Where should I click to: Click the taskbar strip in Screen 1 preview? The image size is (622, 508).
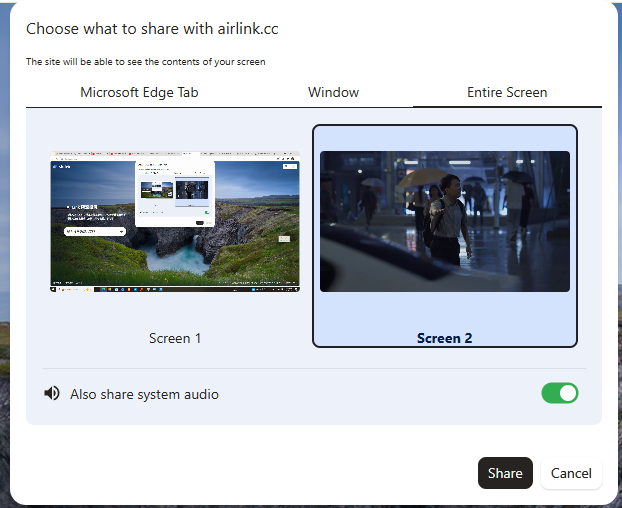tap(175, 289)
